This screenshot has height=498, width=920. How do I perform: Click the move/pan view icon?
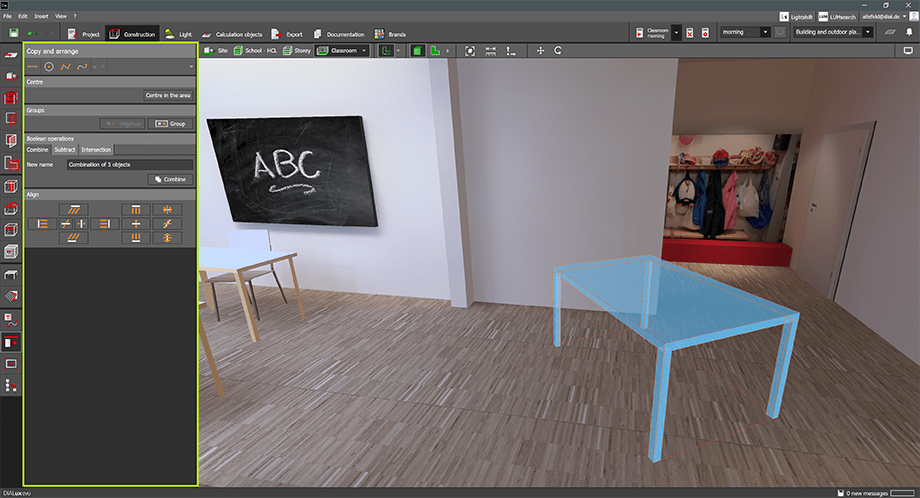pyautogui.click(x=541, y=50)
